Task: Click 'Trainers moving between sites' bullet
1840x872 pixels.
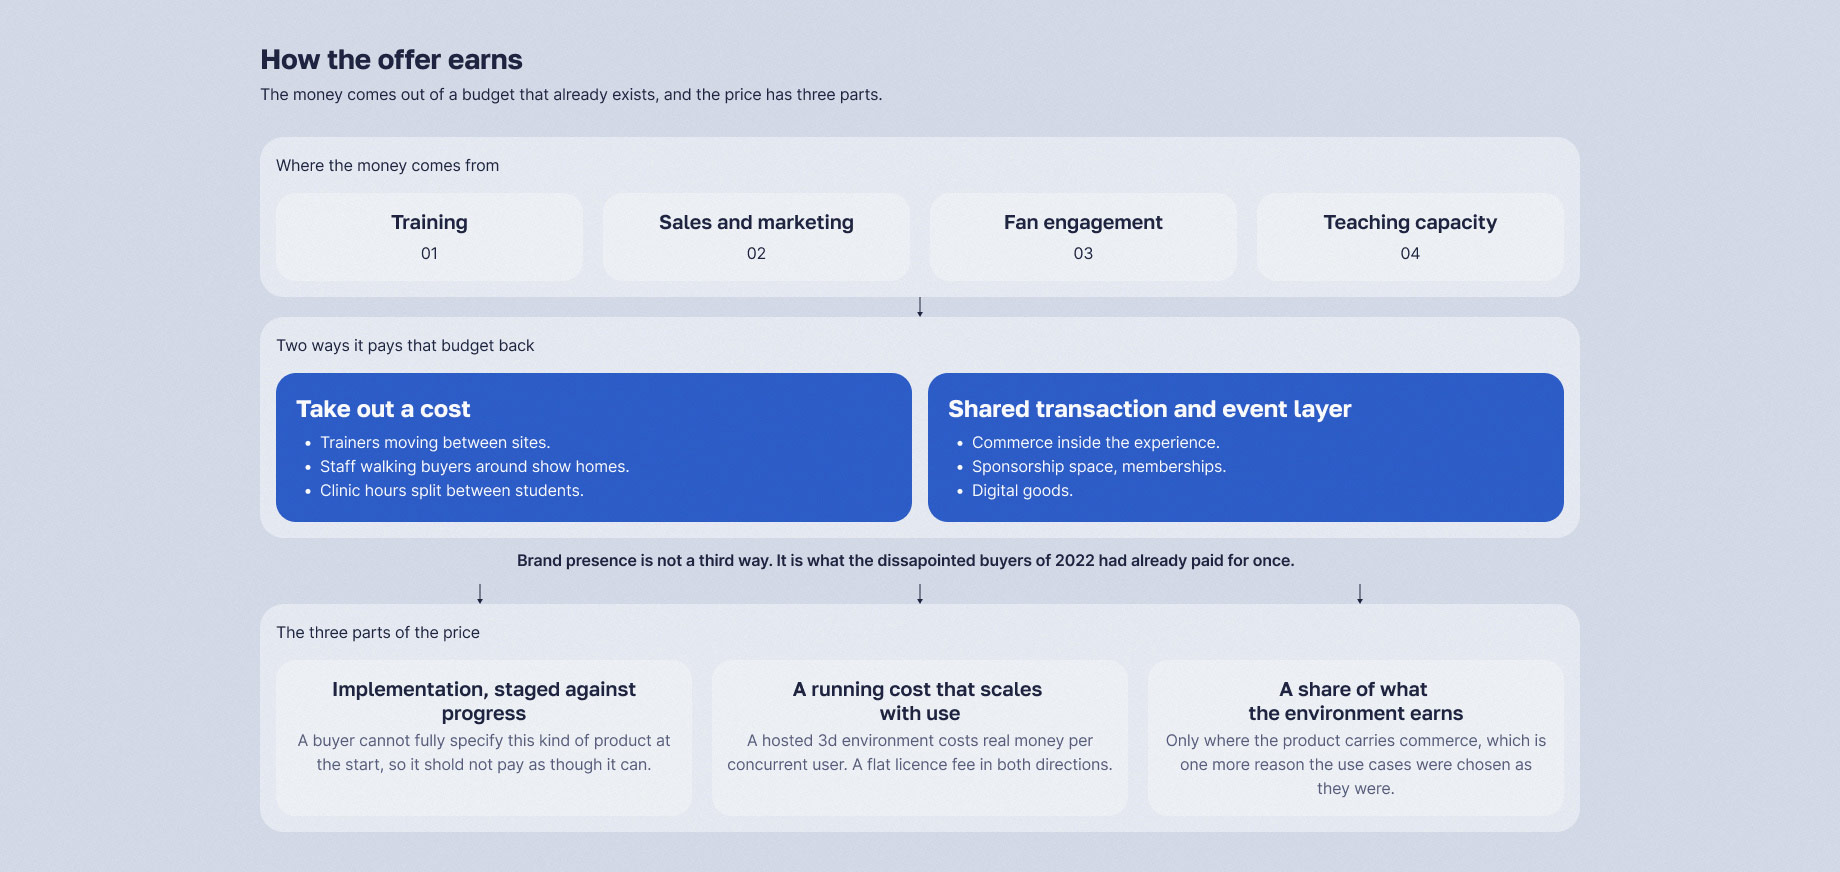Action: (x=435, y=442)
